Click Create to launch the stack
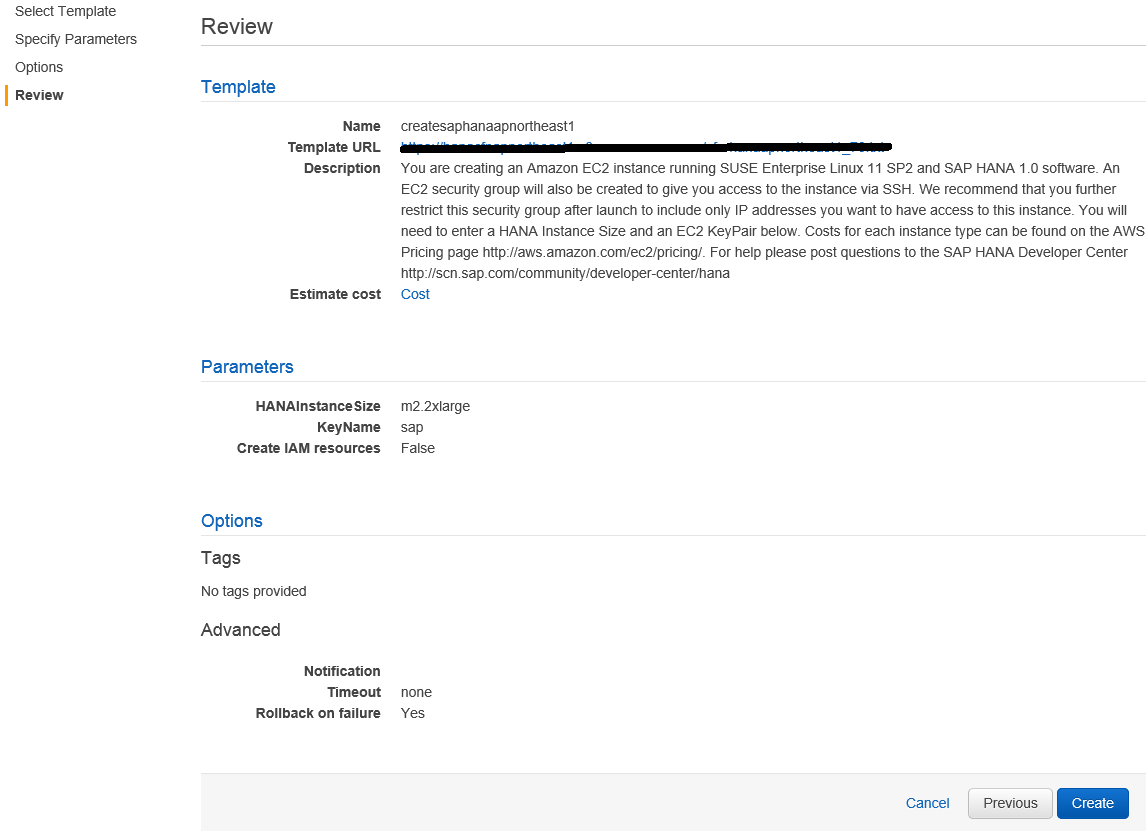Viewport: 1146px width, 831px height. (x=1093, y=803)
